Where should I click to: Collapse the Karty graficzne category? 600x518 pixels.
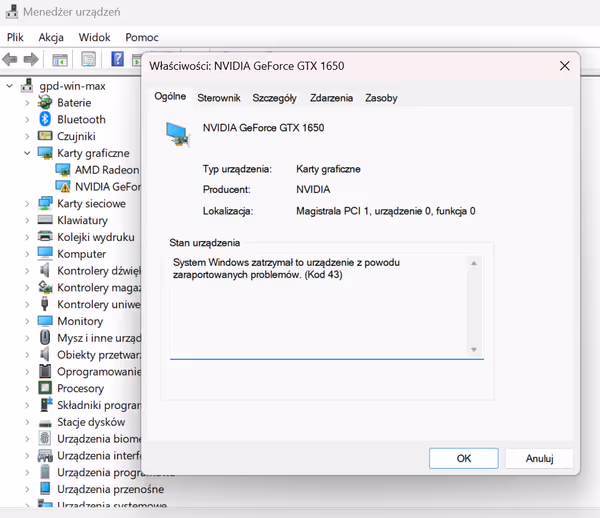[27, 153]
